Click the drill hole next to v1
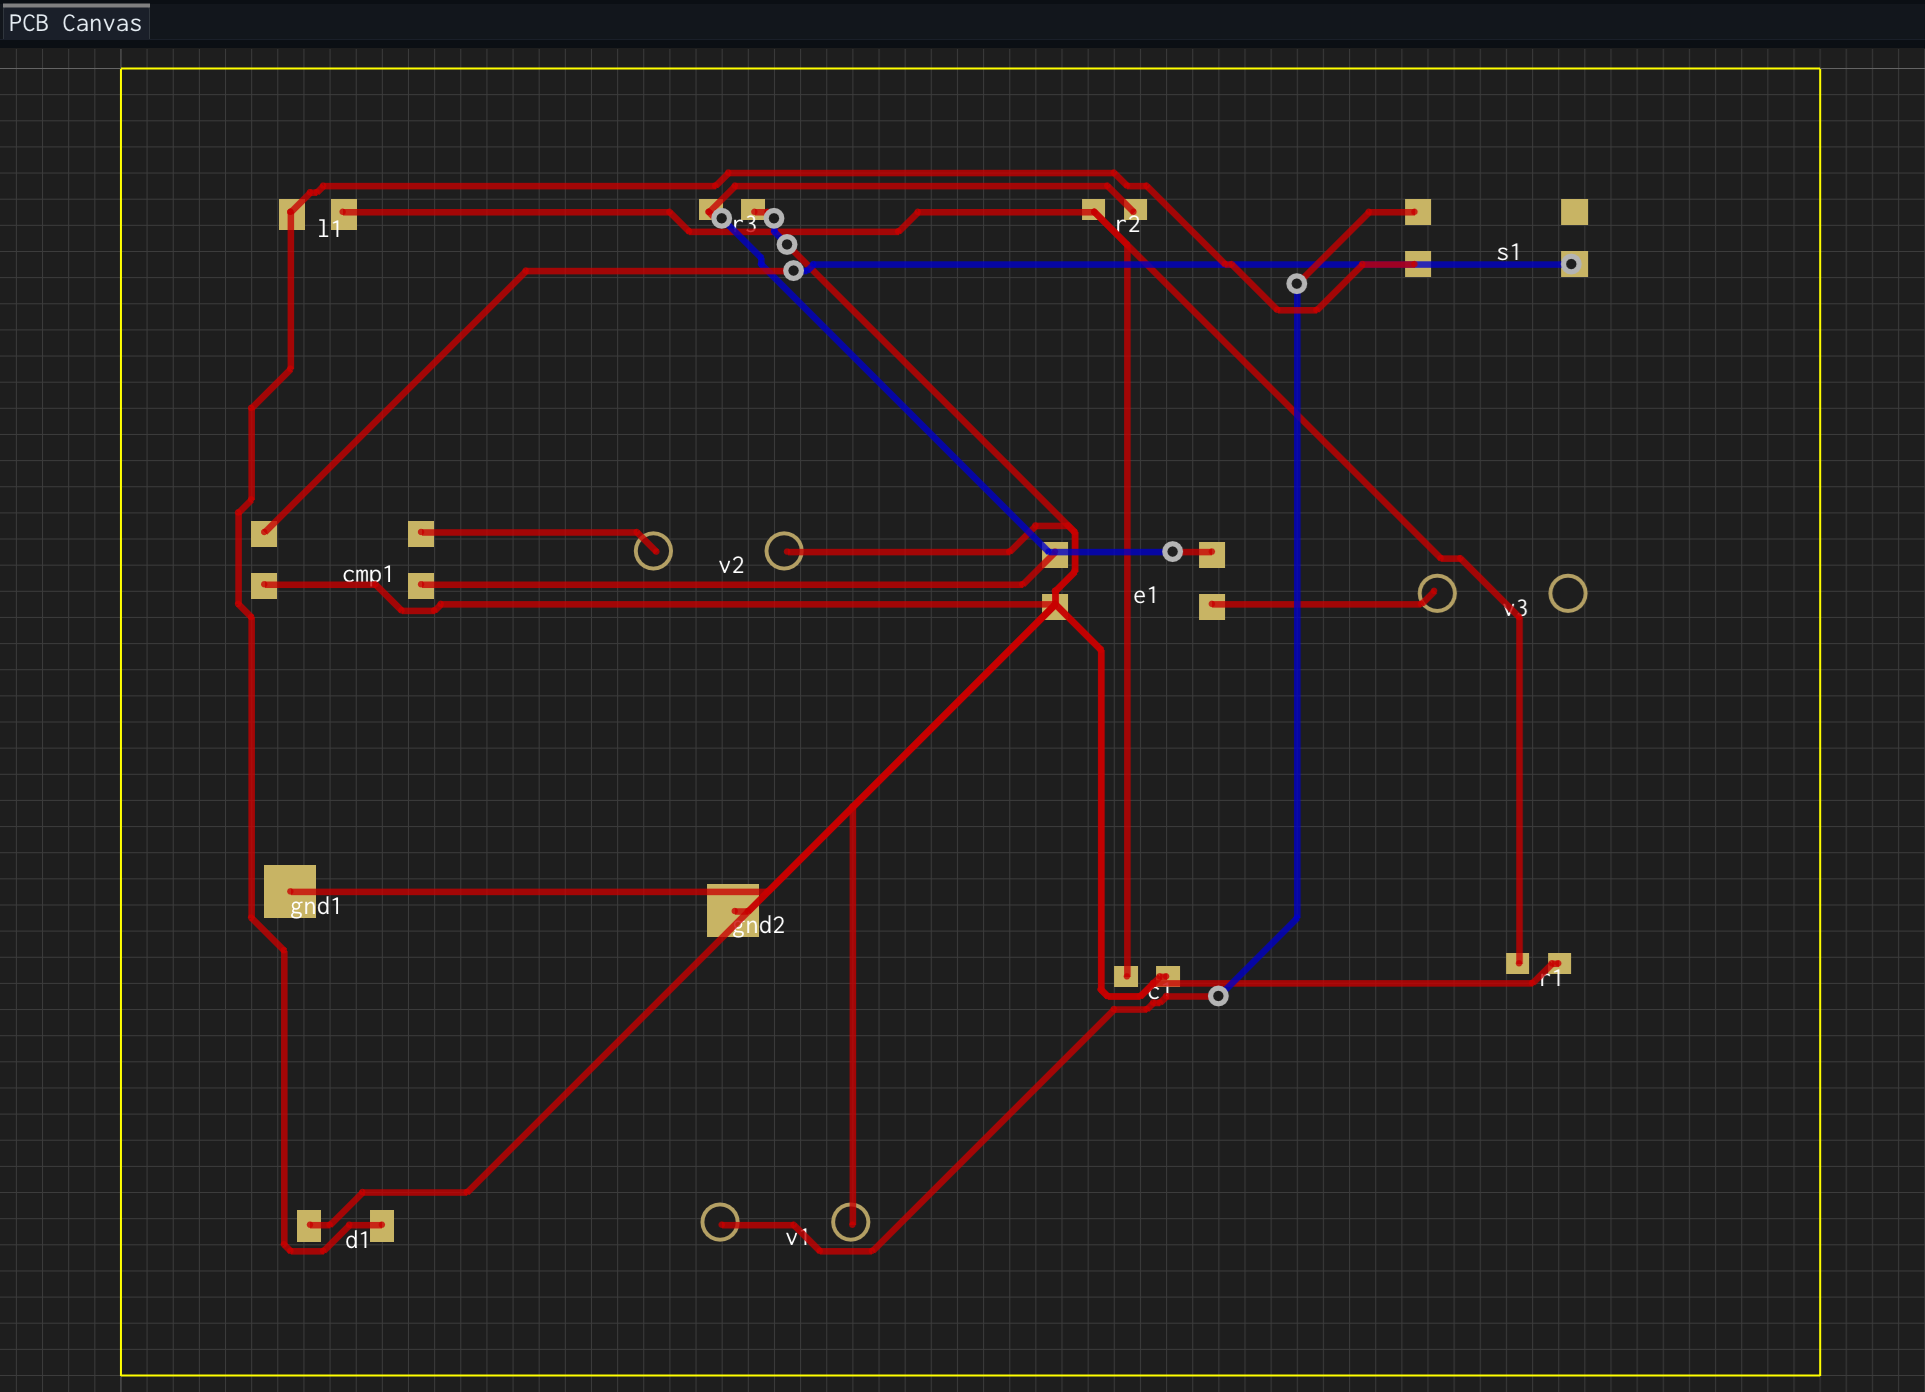 [x=720, y=1222]
